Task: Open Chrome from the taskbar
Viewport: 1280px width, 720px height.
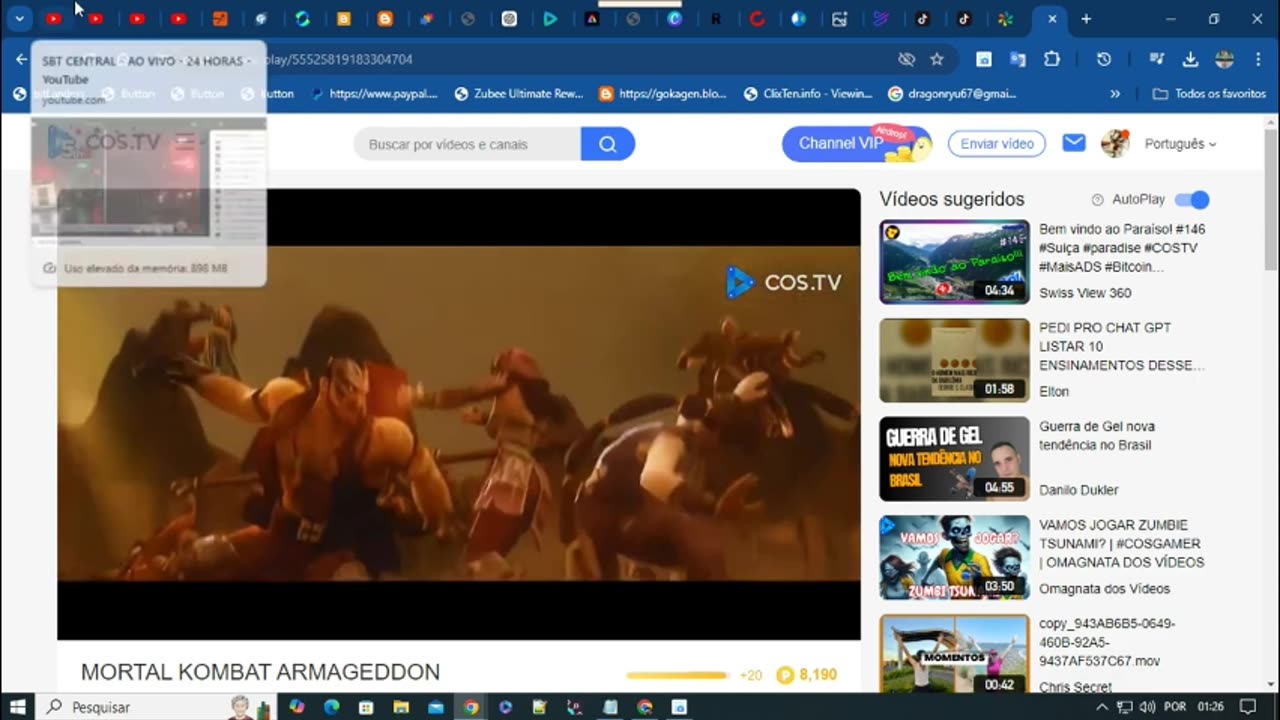Action: (x=470, y=707)
